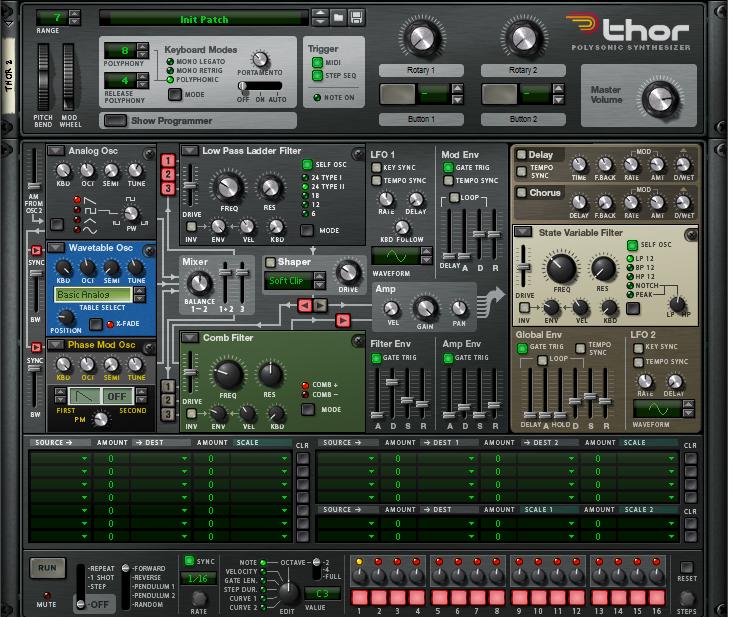This screenshot has width=733, height=617.
Task: Step Shaper Soft Clip mode up
Action: point(320,276)
